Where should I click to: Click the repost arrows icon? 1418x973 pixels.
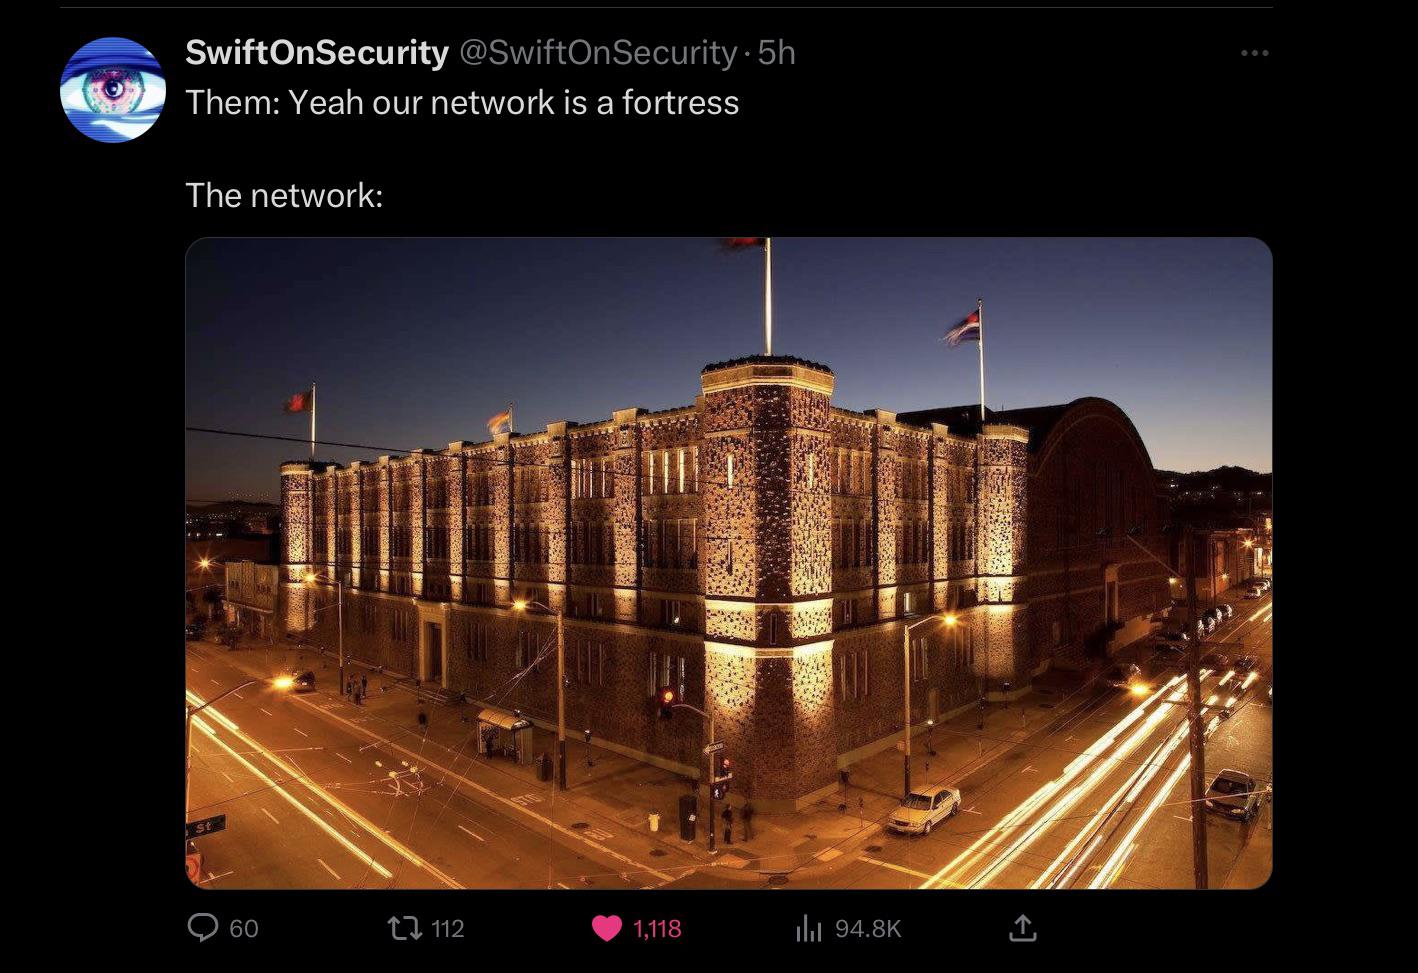(405, 929)
